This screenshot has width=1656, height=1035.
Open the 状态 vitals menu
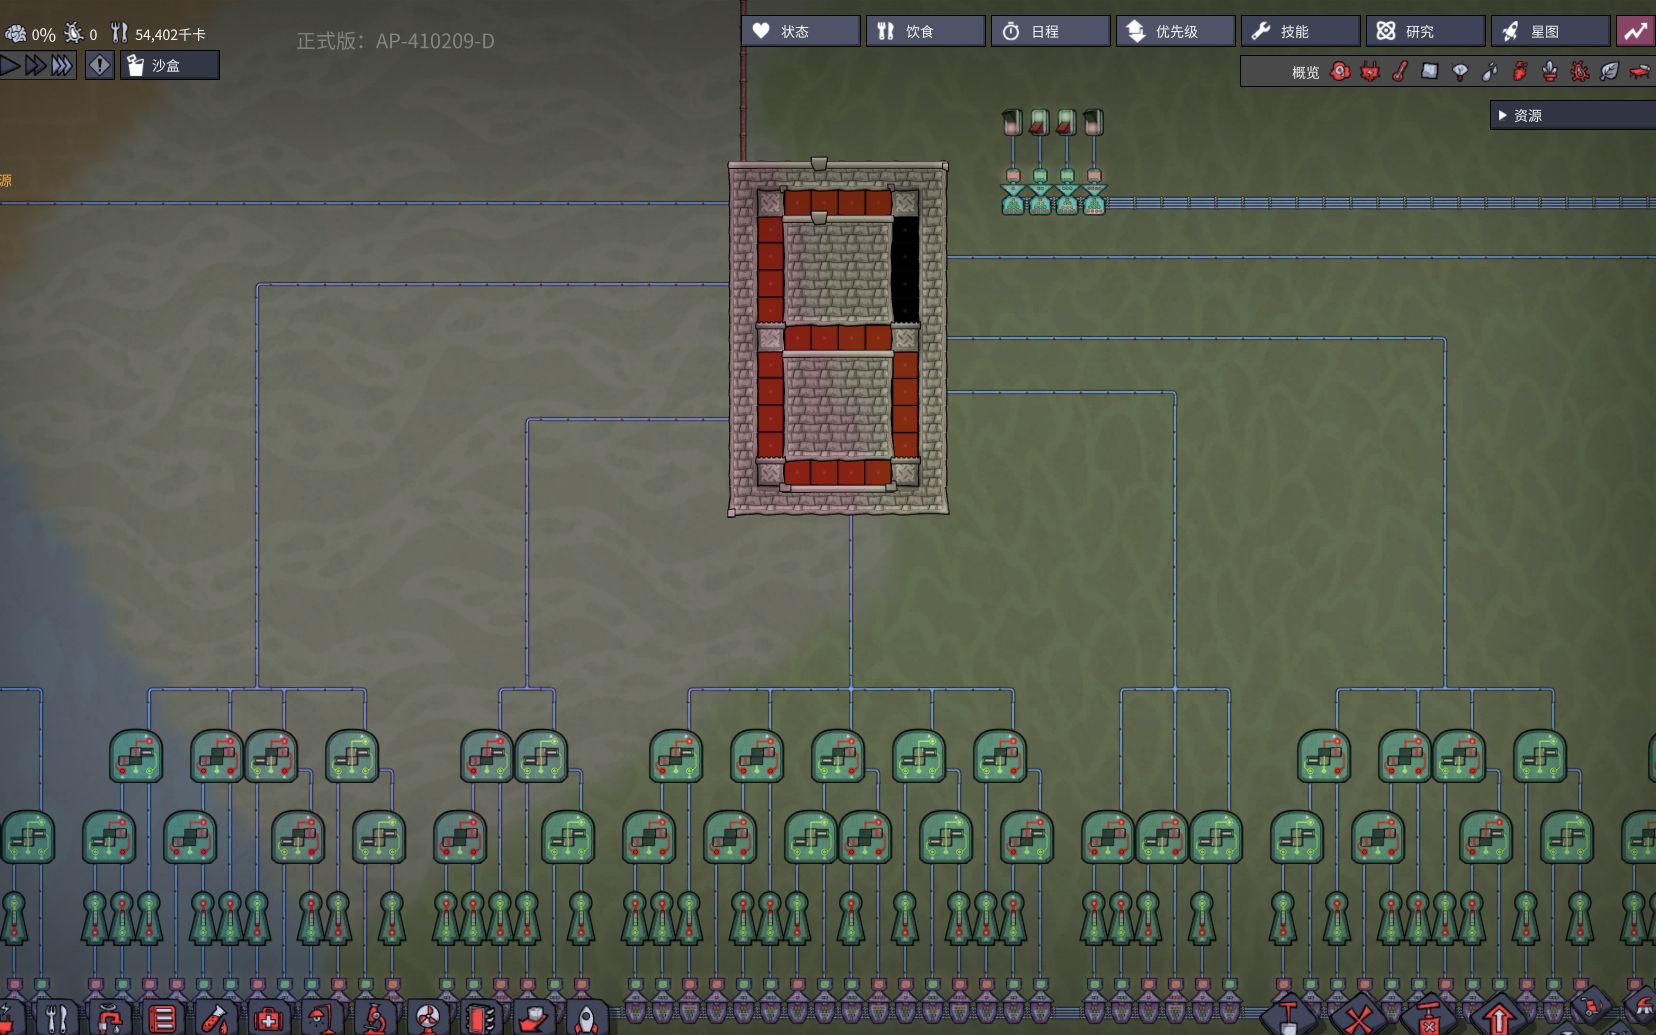pyautogui.click(x=800, y=31)
